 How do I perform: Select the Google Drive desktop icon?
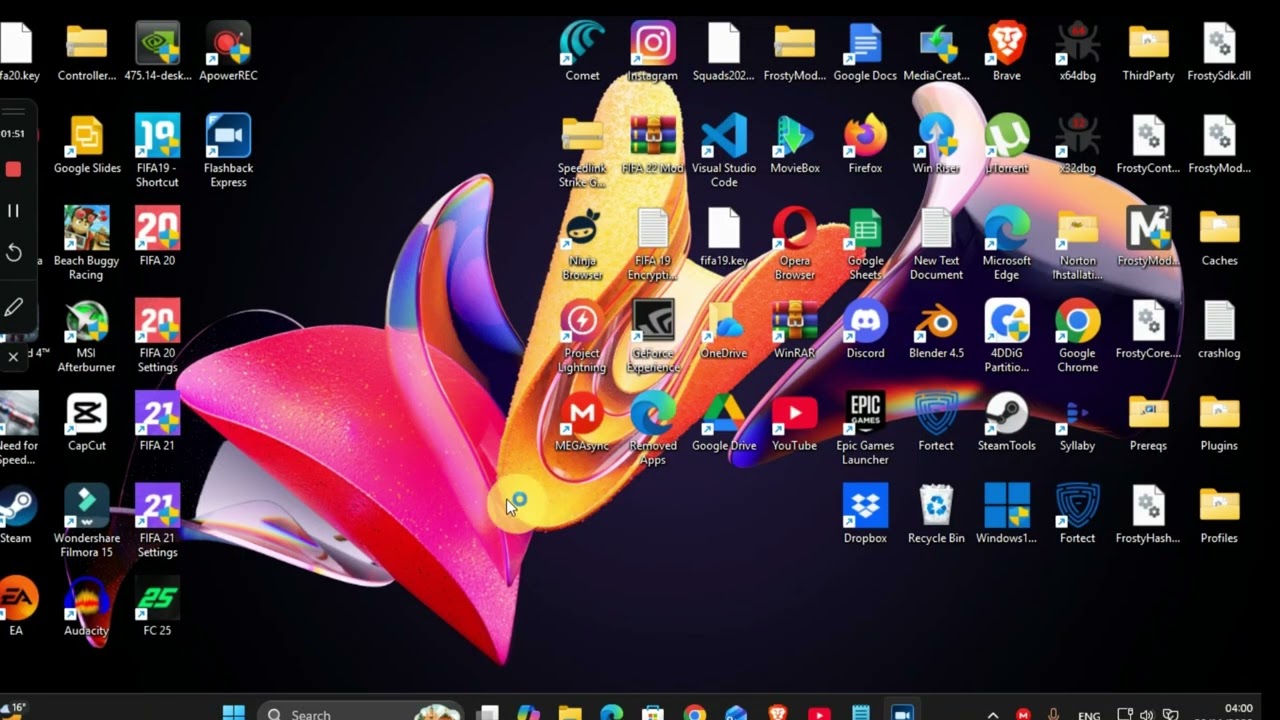pyautogui.click(x=724, y=423)
